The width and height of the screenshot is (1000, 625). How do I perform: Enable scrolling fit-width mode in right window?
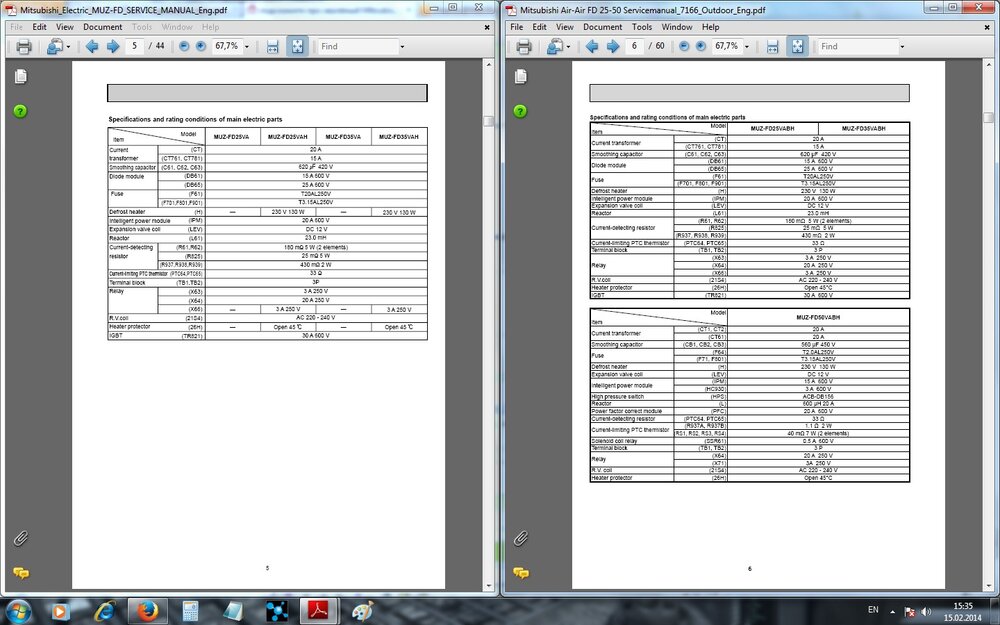tap(772, 47)
